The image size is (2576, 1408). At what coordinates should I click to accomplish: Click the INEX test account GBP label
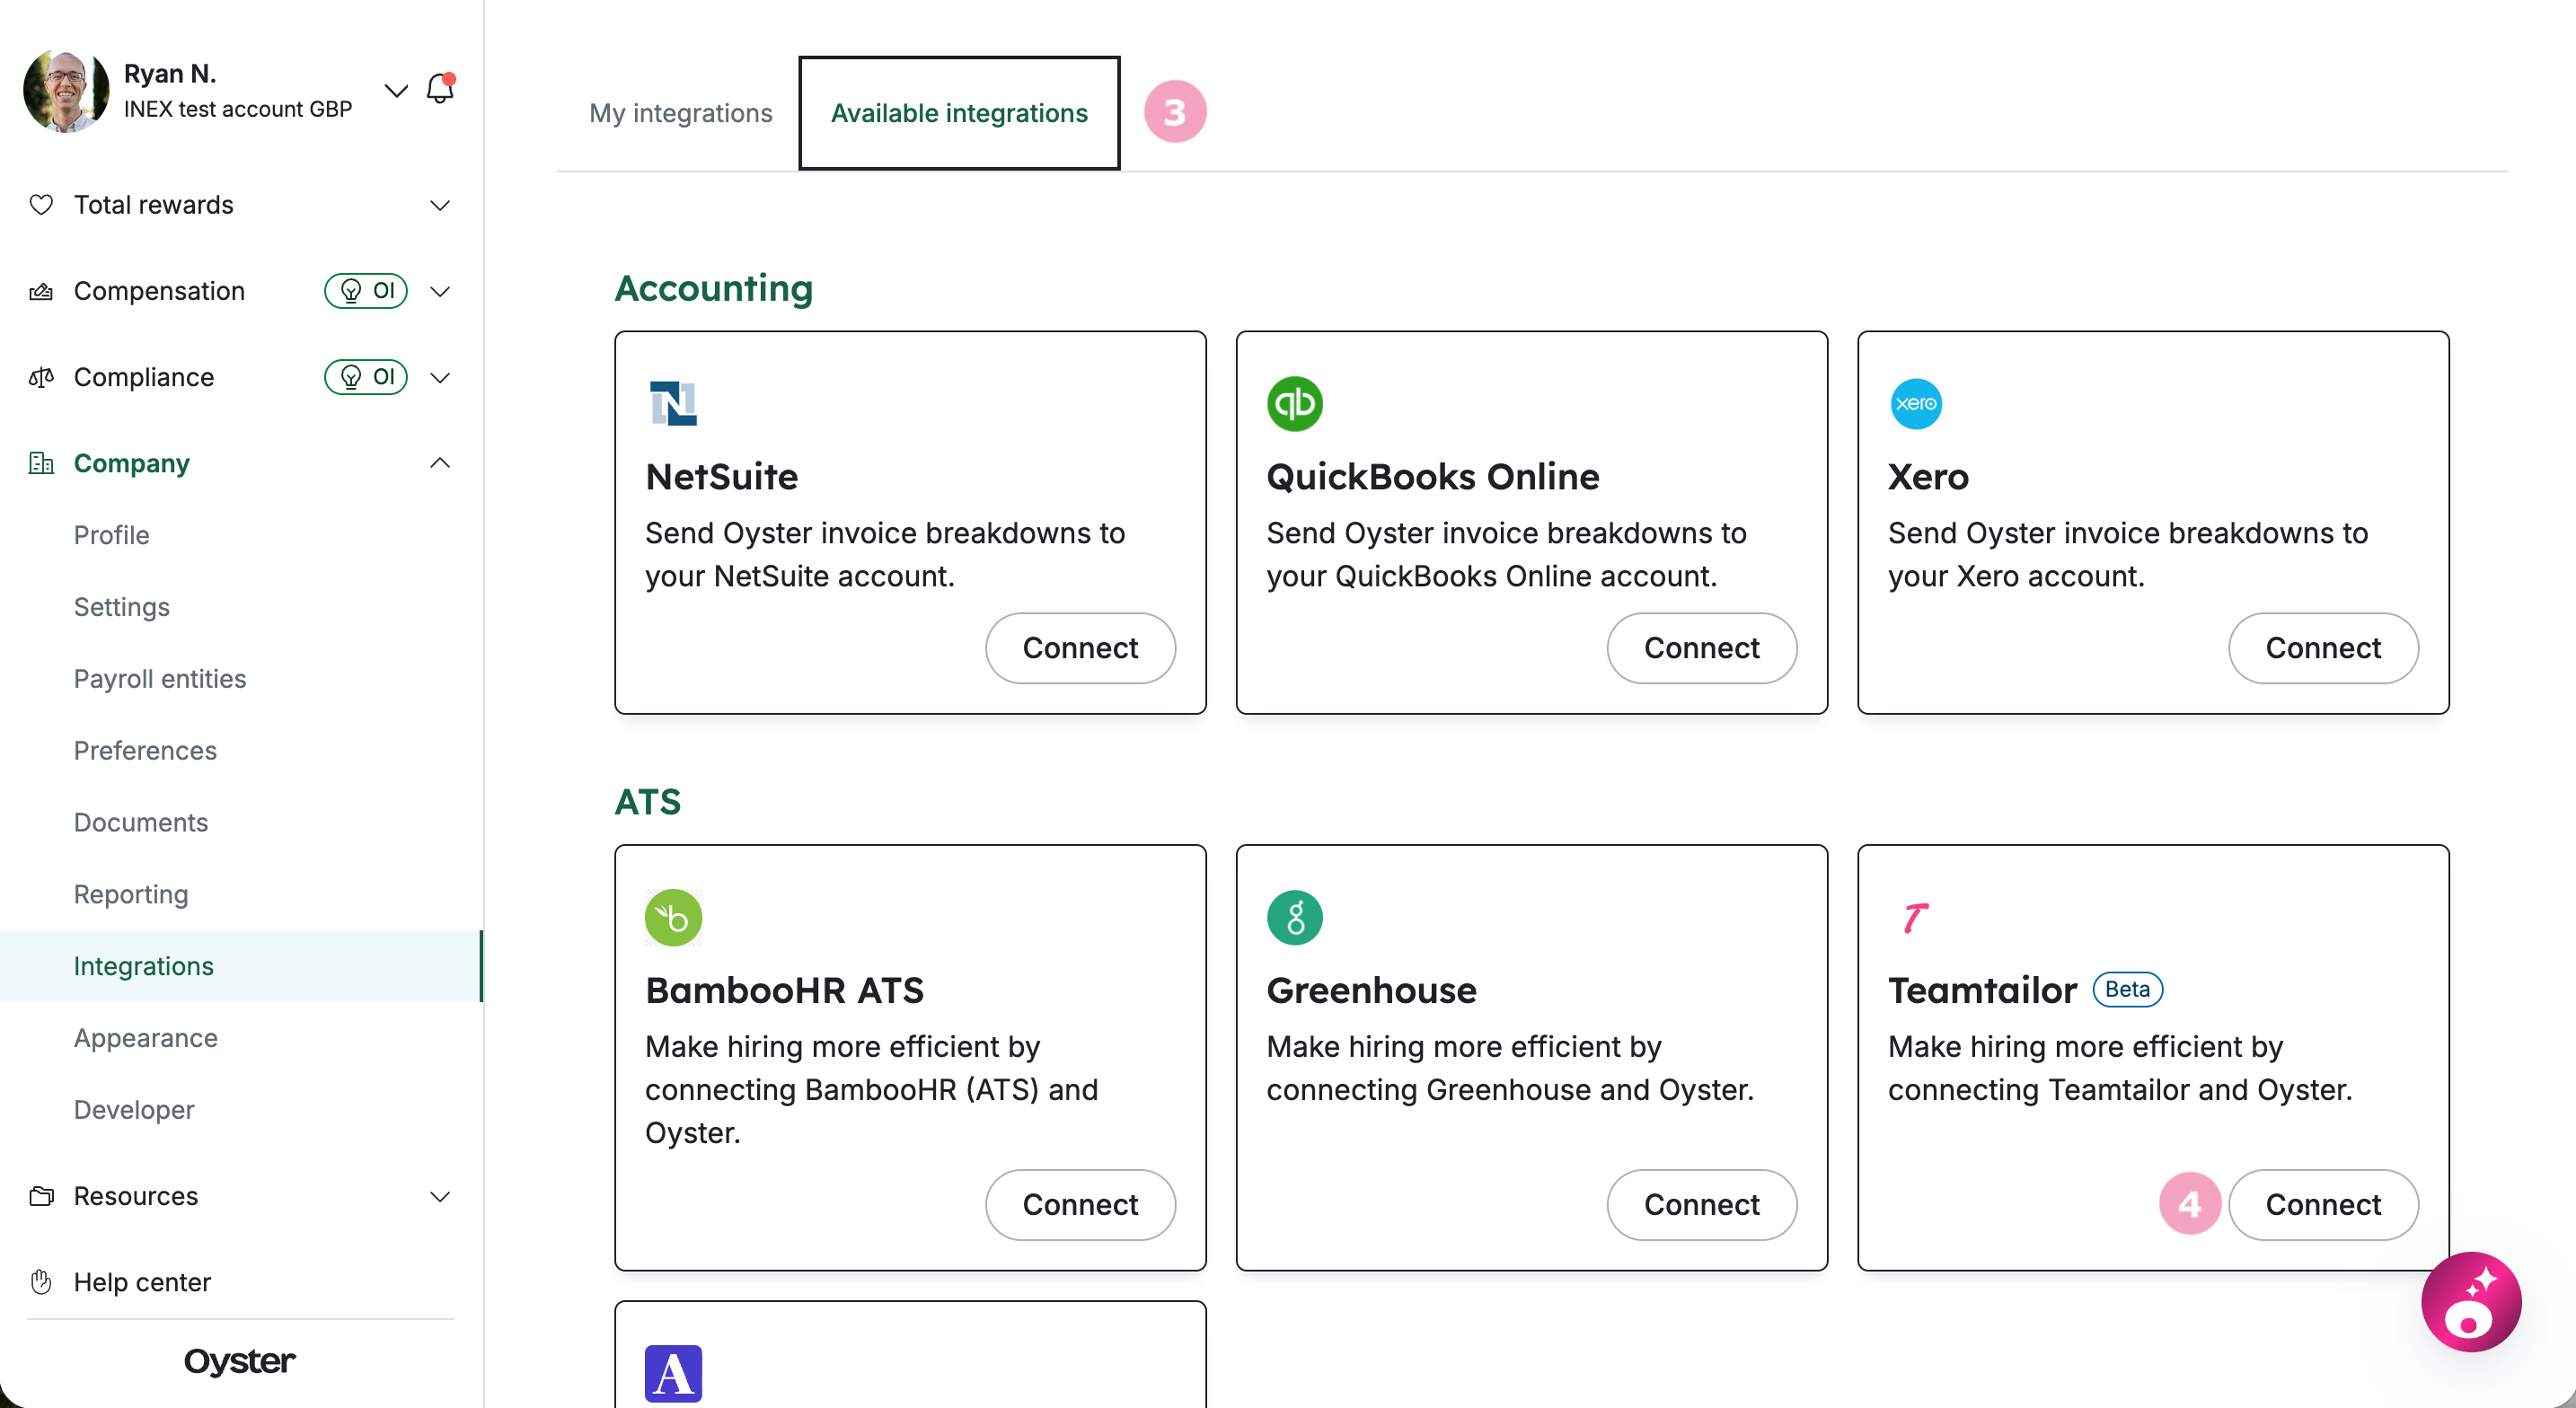coord(238,109)
